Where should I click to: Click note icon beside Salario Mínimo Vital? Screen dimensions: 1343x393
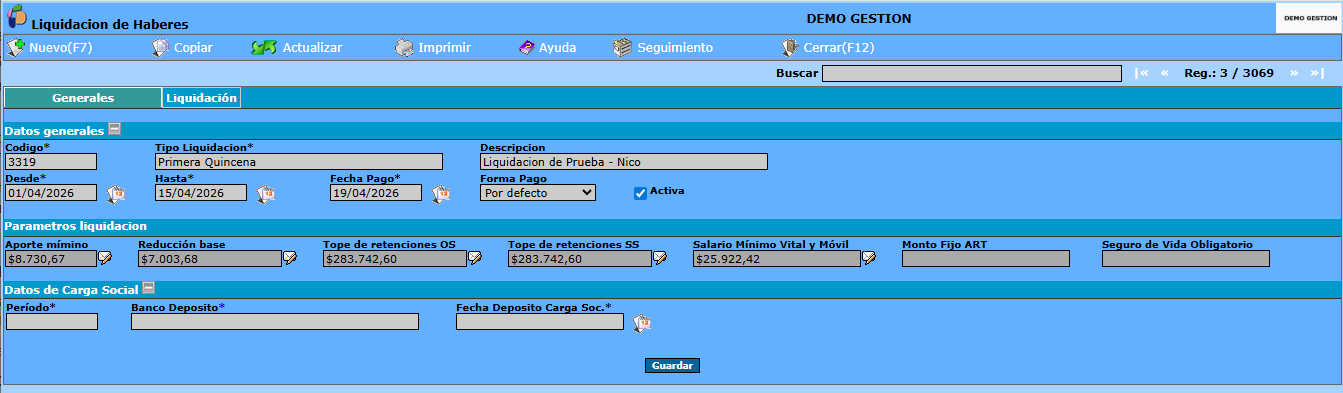tap(869, 258)
